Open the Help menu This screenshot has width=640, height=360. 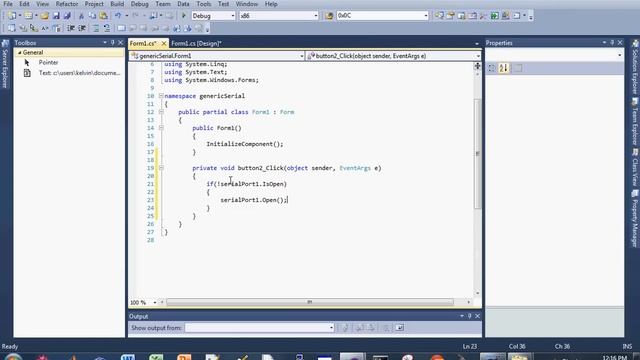coord(271,4)
